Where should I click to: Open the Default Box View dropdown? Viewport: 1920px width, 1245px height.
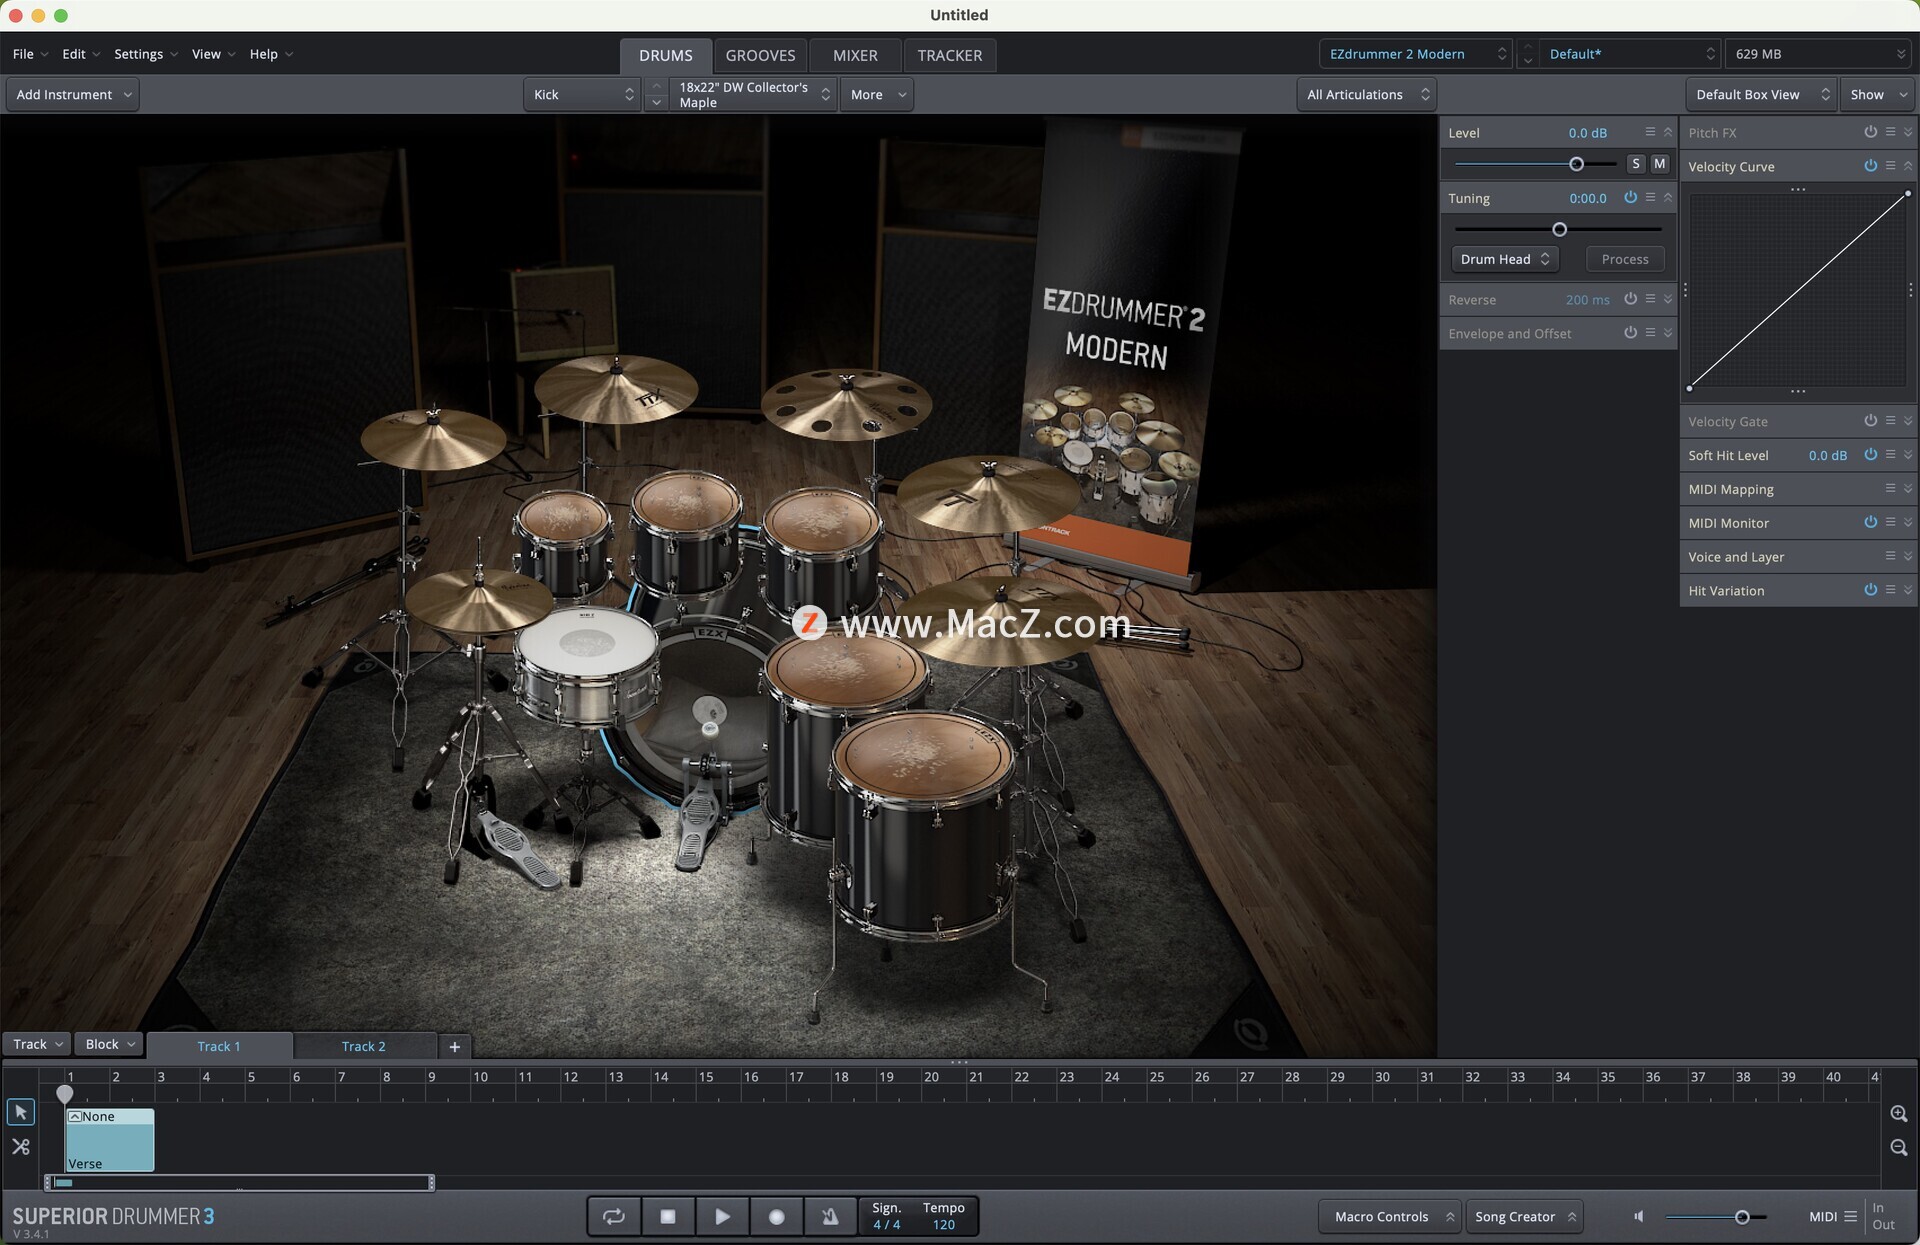1761,94
